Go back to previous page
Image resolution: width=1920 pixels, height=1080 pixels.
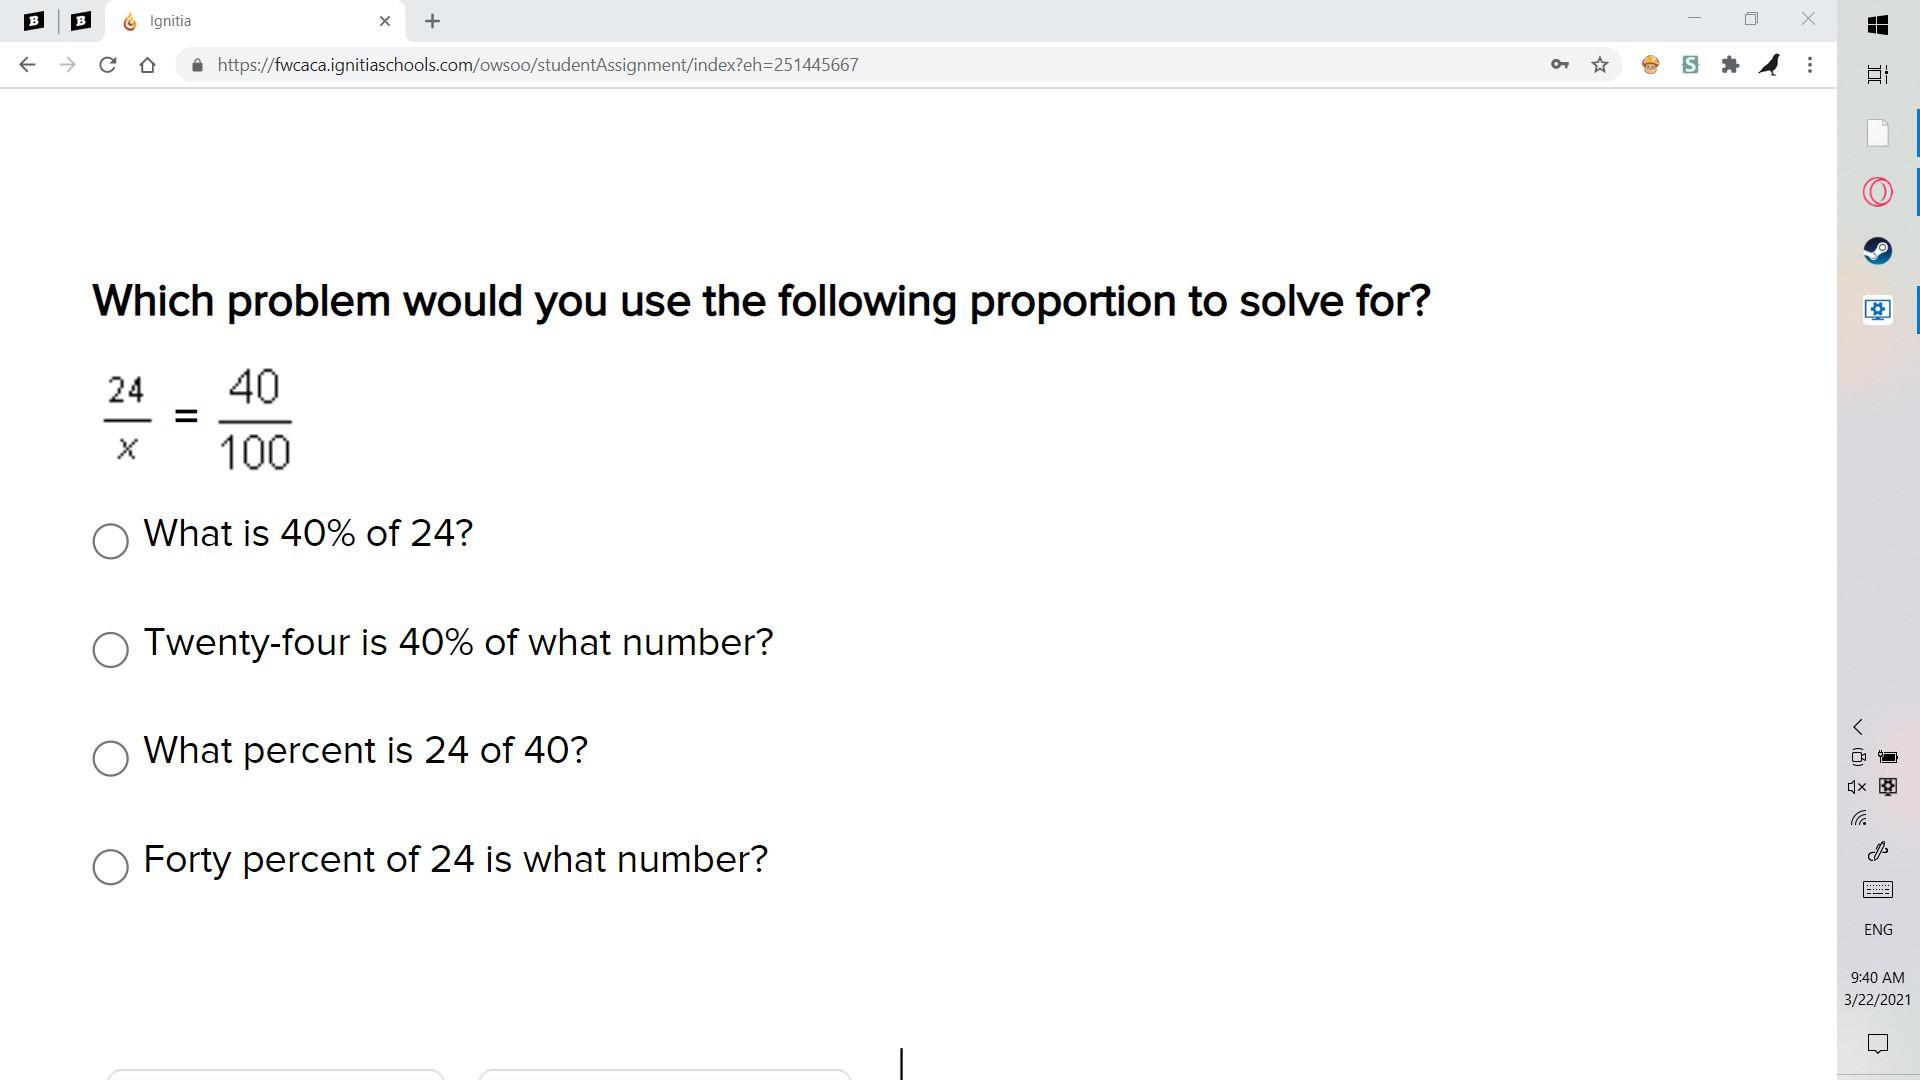(27, 65)
